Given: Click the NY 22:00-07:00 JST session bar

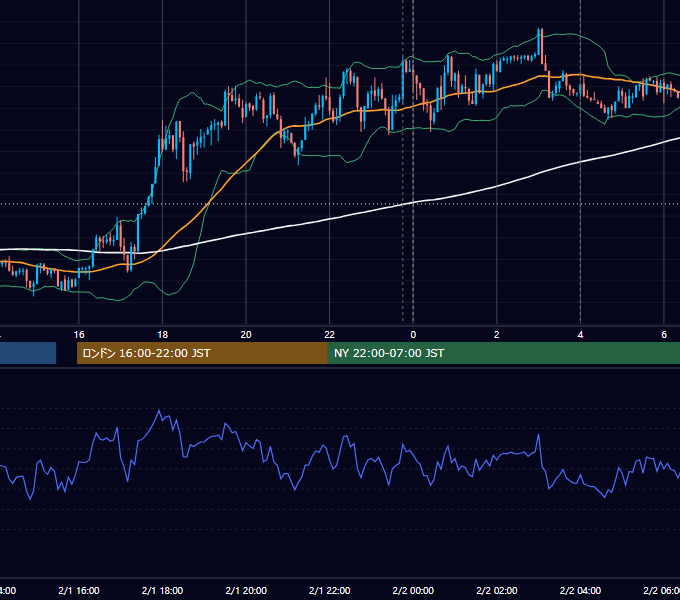Looking at the screenshot, I should [x=503, y=353].
